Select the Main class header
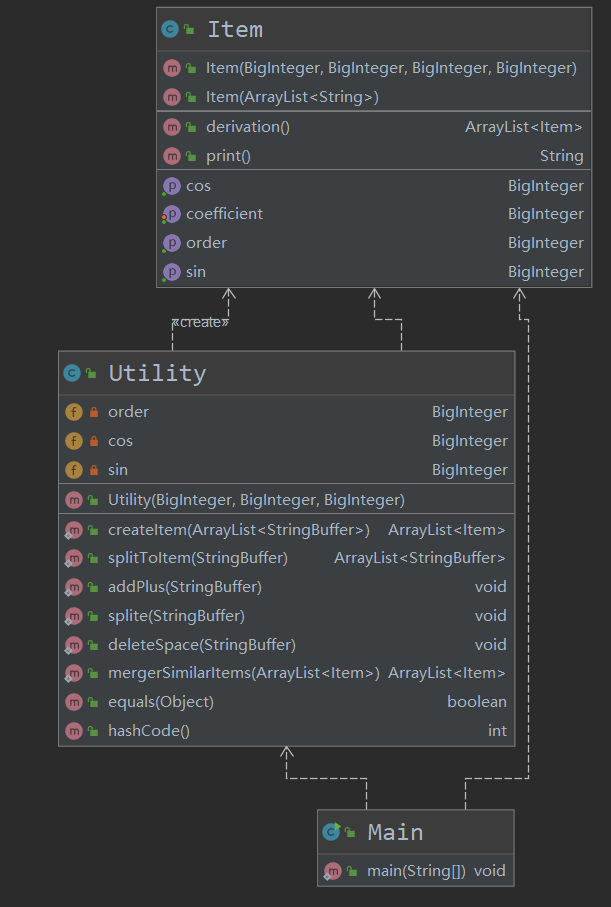Image resolution: width=611 pixels, height=907 pixels. click(395, 832)
